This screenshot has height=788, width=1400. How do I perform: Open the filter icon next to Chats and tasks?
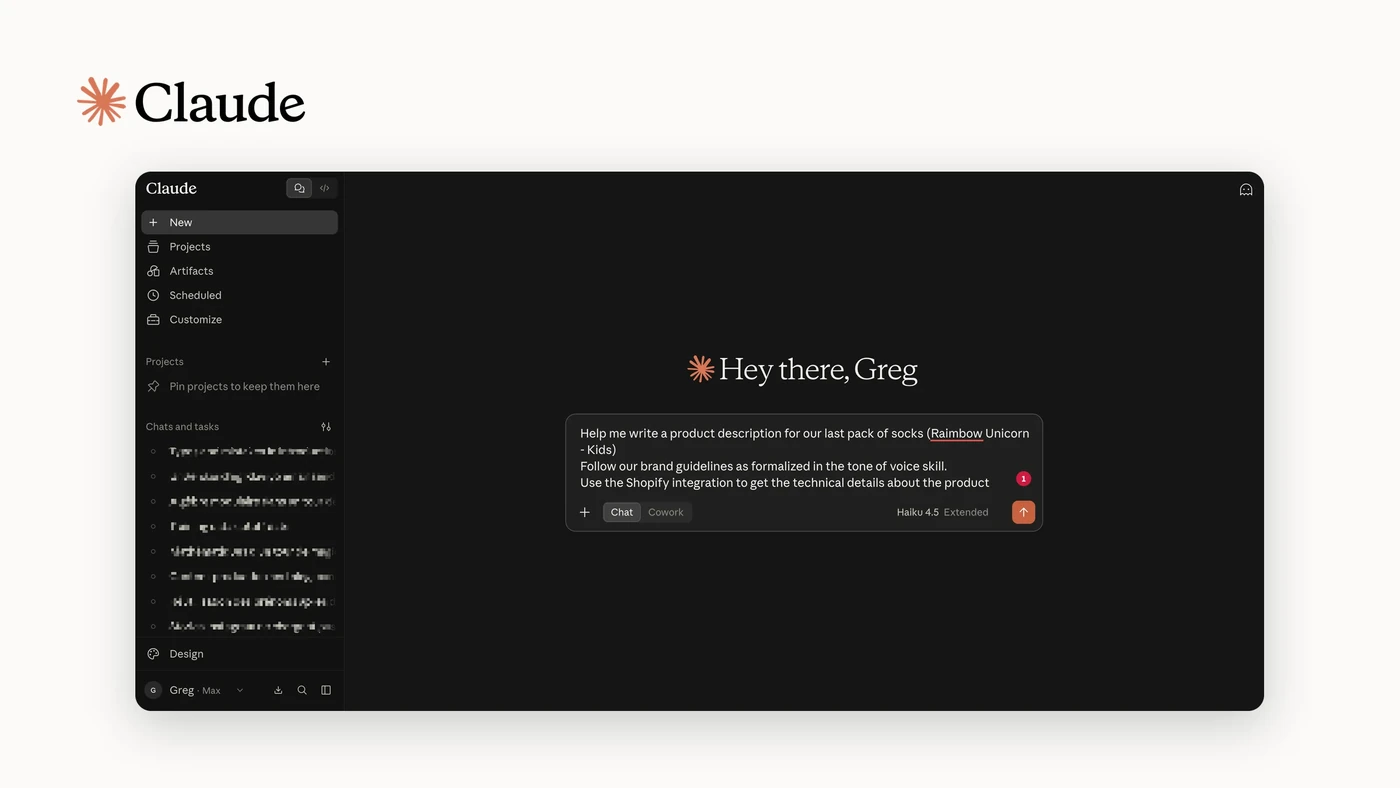pyautogui.click(x=326, y=427)
